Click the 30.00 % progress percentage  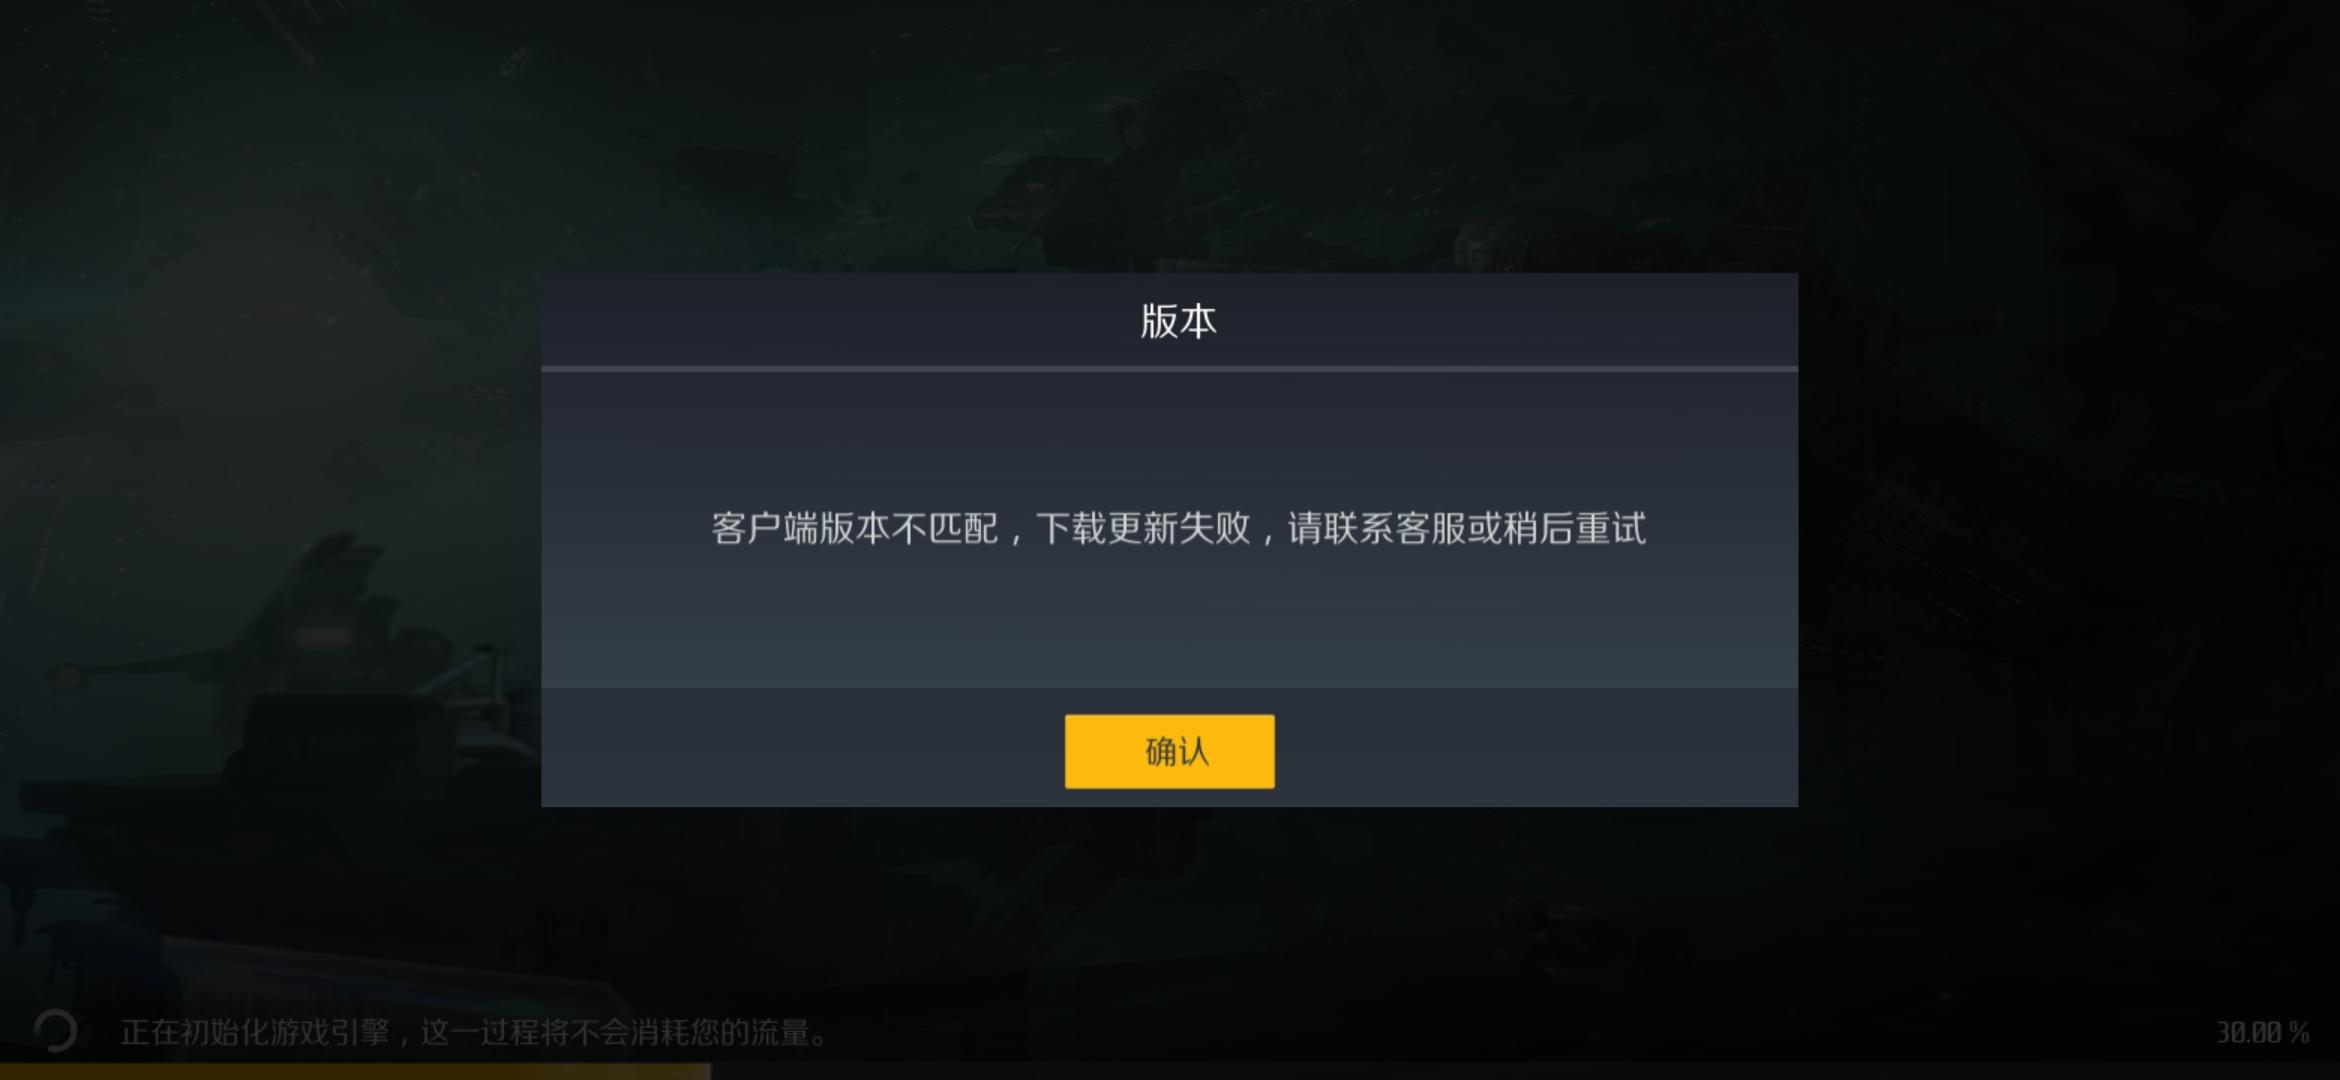point(2262,1033)
